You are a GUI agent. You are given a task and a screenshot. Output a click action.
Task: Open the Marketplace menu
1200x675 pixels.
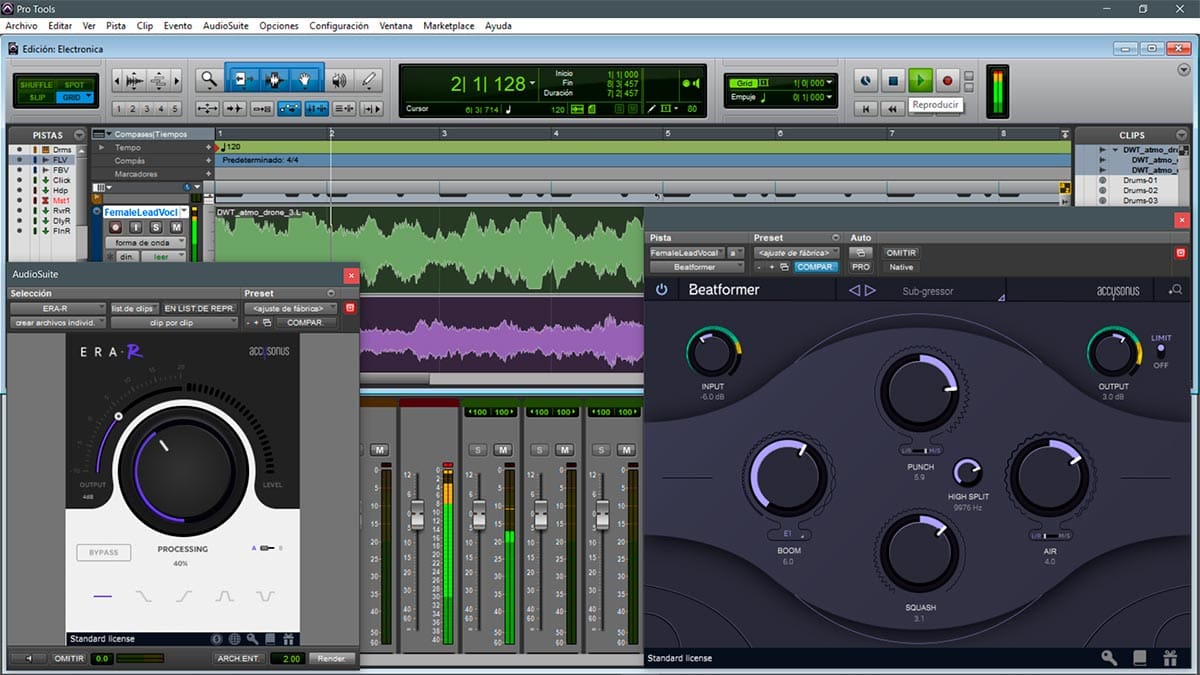(449, 26)
